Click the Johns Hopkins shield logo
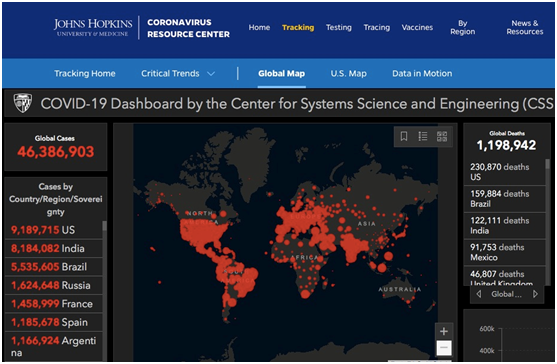The width and height of the screenshot is (557, 364). (x=23, y=103)
